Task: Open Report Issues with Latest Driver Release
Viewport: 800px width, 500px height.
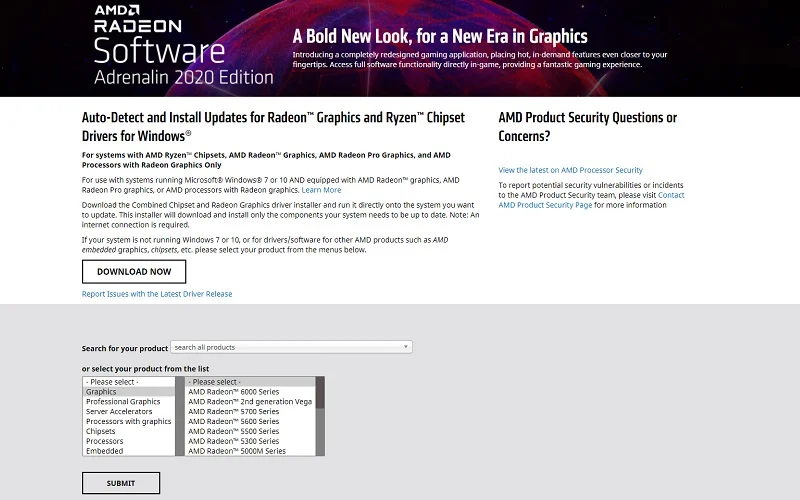Action: (157, 294)
